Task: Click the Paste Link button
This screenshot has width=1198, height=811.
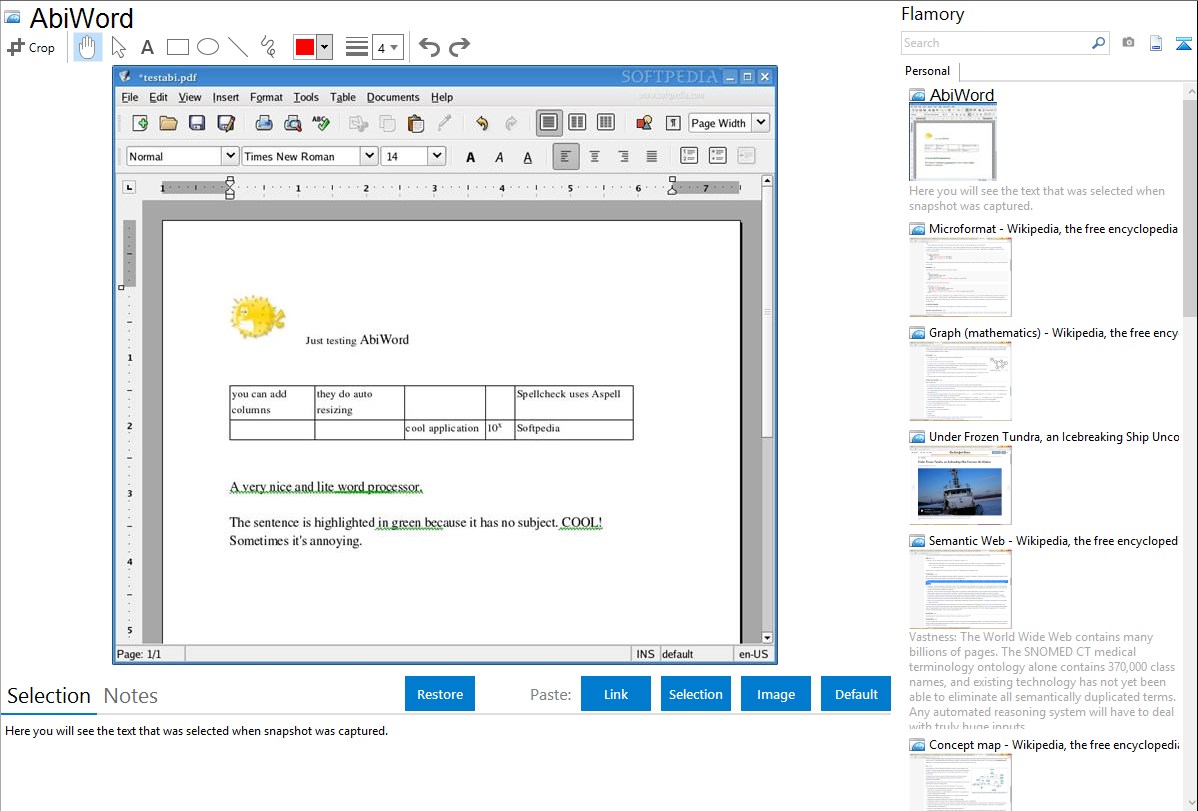Action: 616,694
